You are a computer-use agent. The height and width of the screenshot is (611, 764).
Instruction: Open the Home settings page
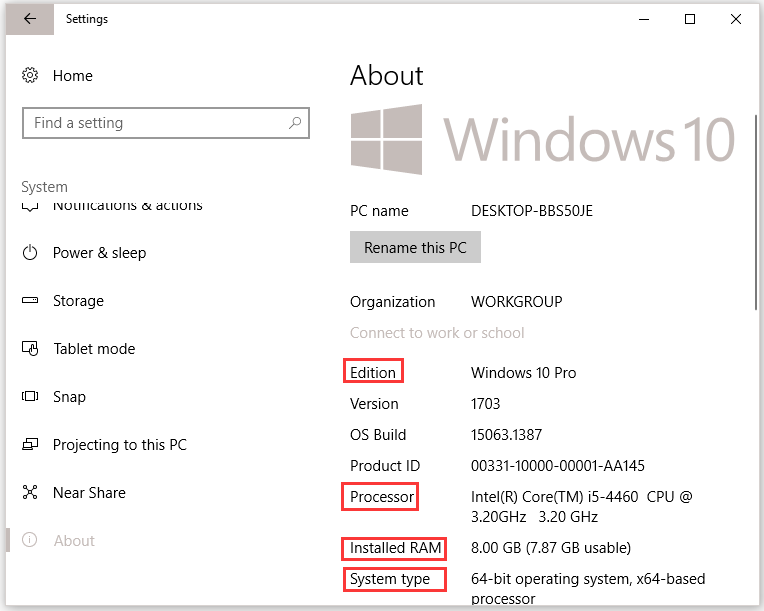click(x=73, y=76)
